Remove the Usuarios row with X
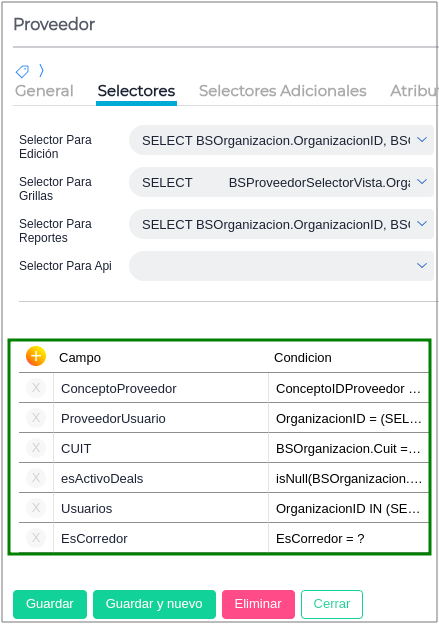This screenshot has height=624, width=439. pos(36,508)
